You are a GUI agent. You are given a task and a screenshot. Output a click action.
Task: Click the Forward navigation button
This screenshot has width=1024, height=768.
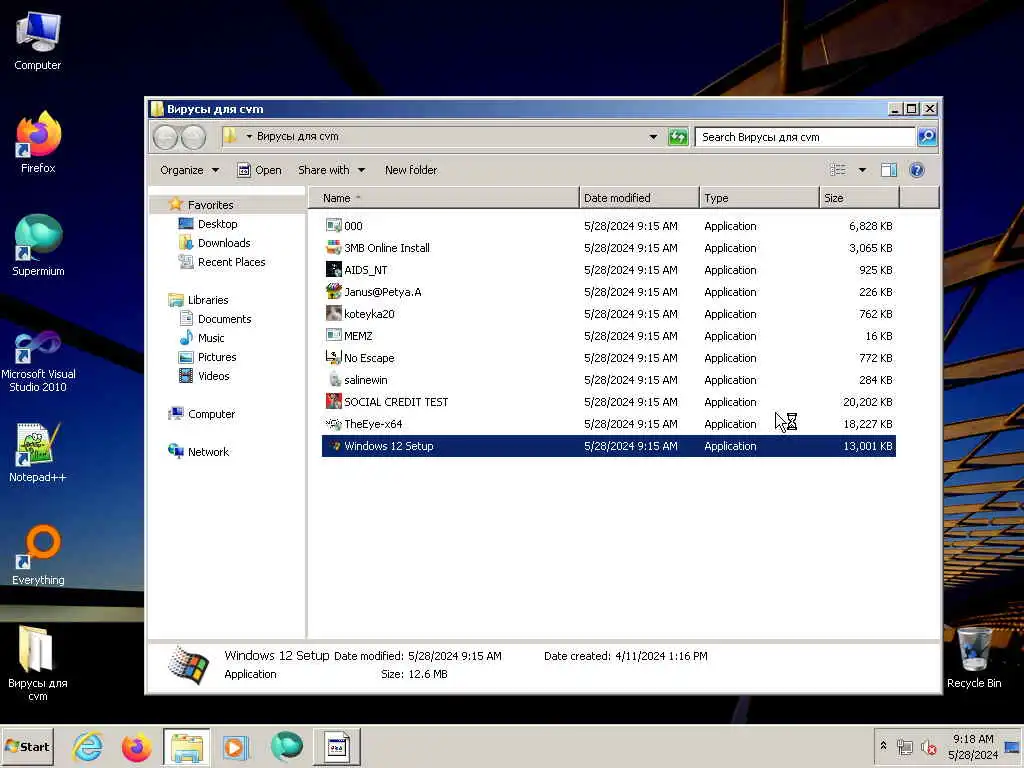(x=193, y=137)
